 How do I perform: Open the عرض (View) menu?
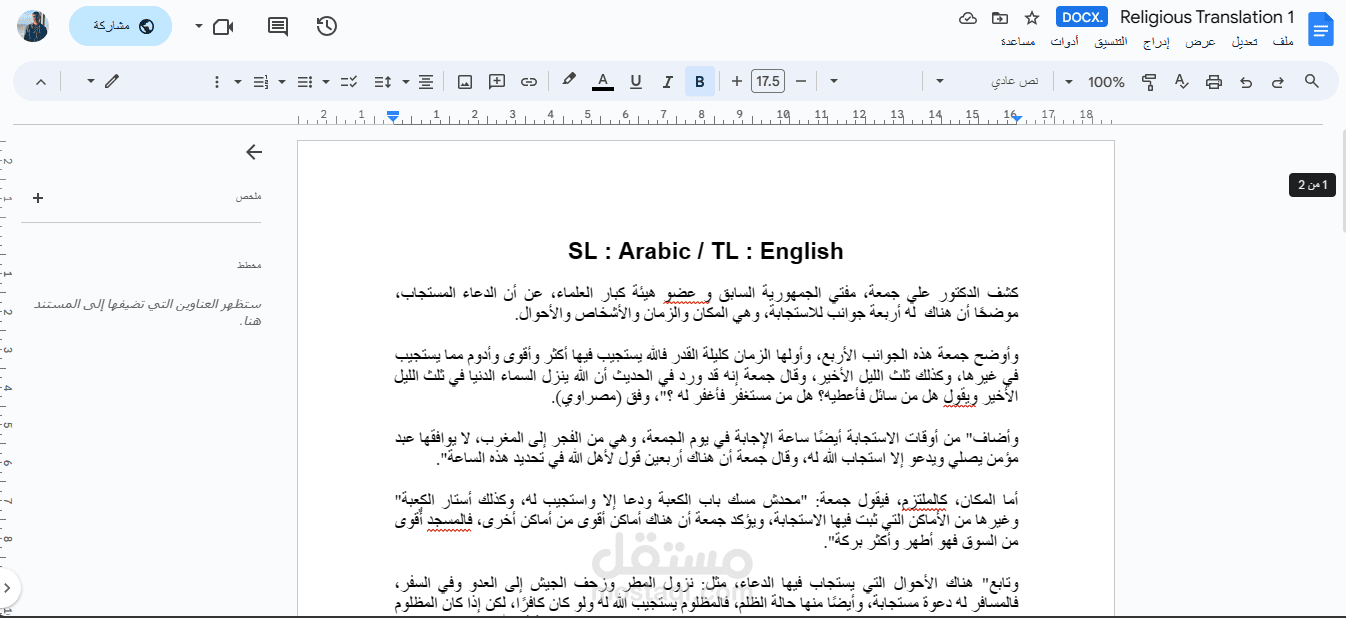(x=1201, y=42)
